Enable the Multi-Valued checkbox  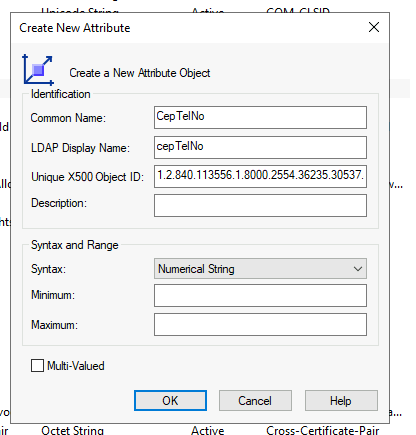(37, 365)
